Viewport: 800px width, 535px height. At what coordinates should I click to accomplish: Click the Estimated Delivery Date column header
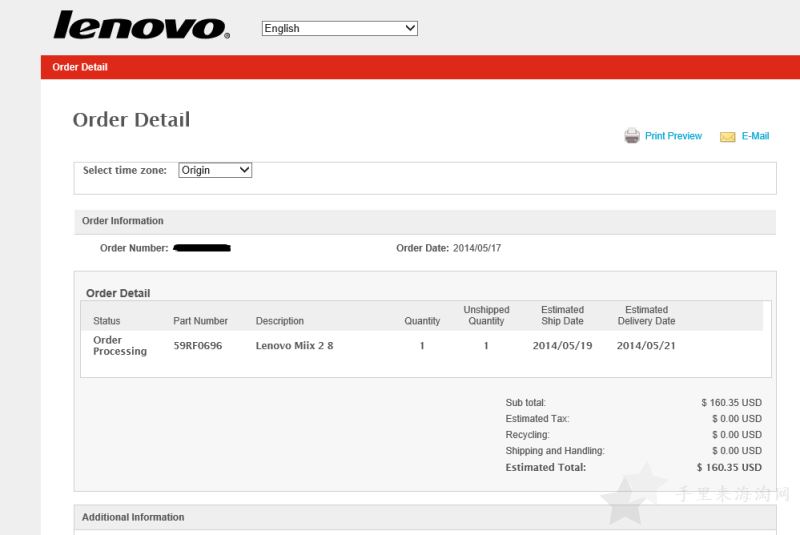[646, 315]
